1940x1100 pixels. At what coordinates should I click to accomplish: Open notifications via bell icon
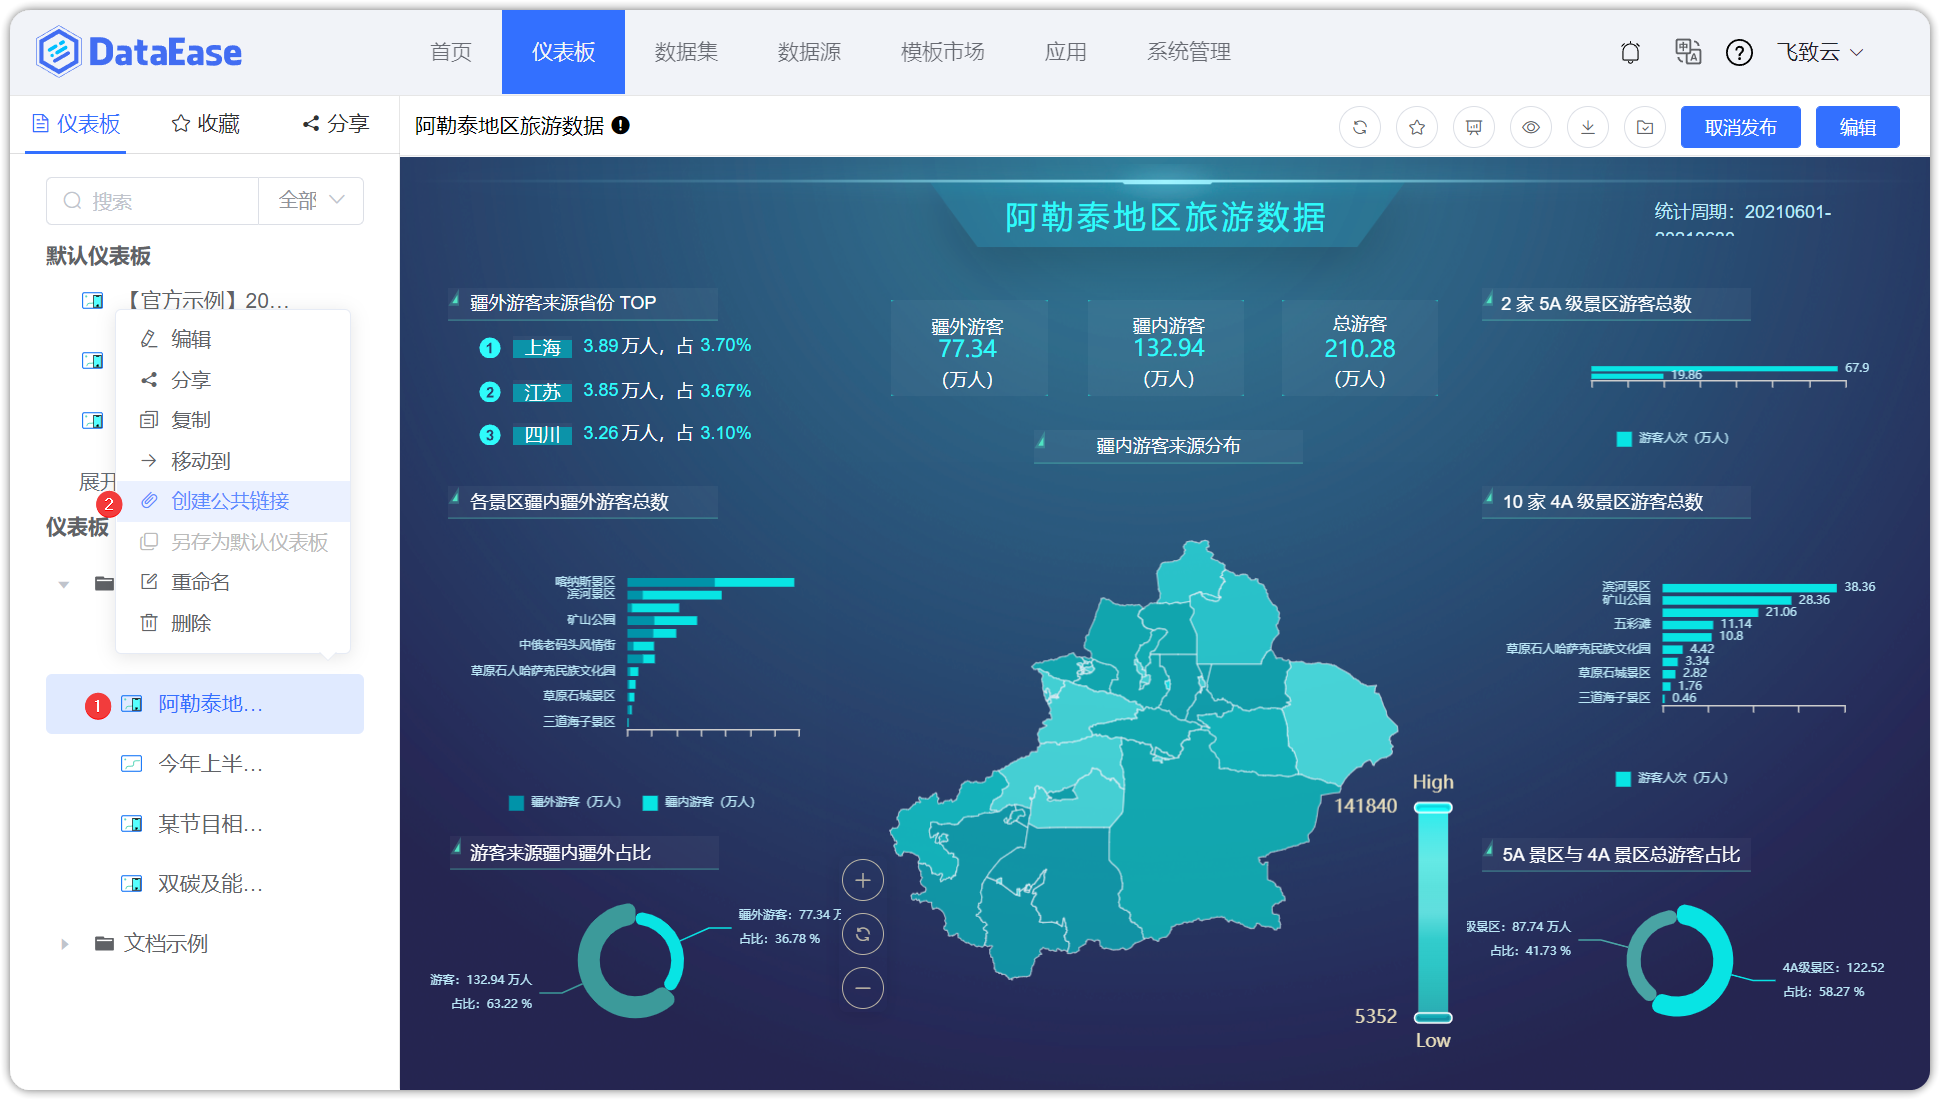pyautogui.click(x=1630, y=52)
